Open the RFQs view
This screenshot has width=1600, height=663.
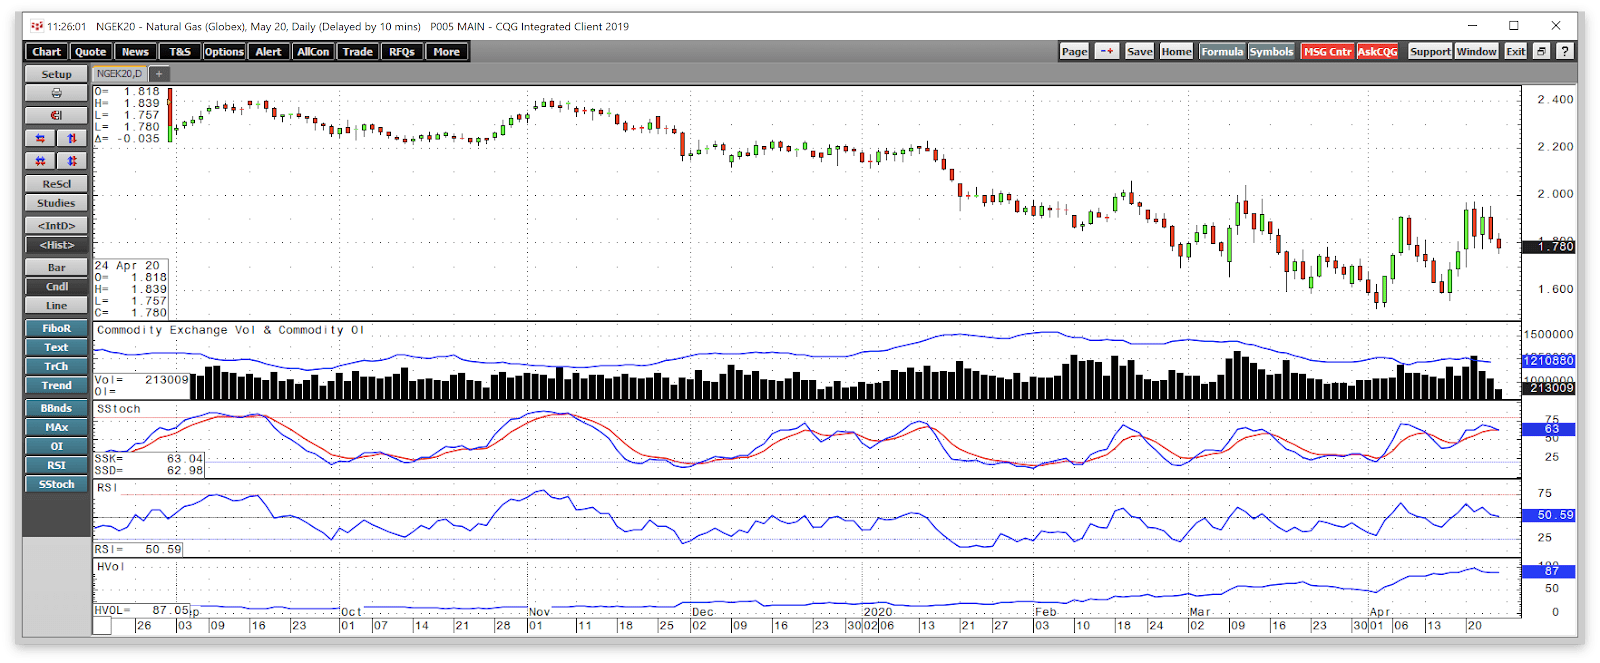402,52
